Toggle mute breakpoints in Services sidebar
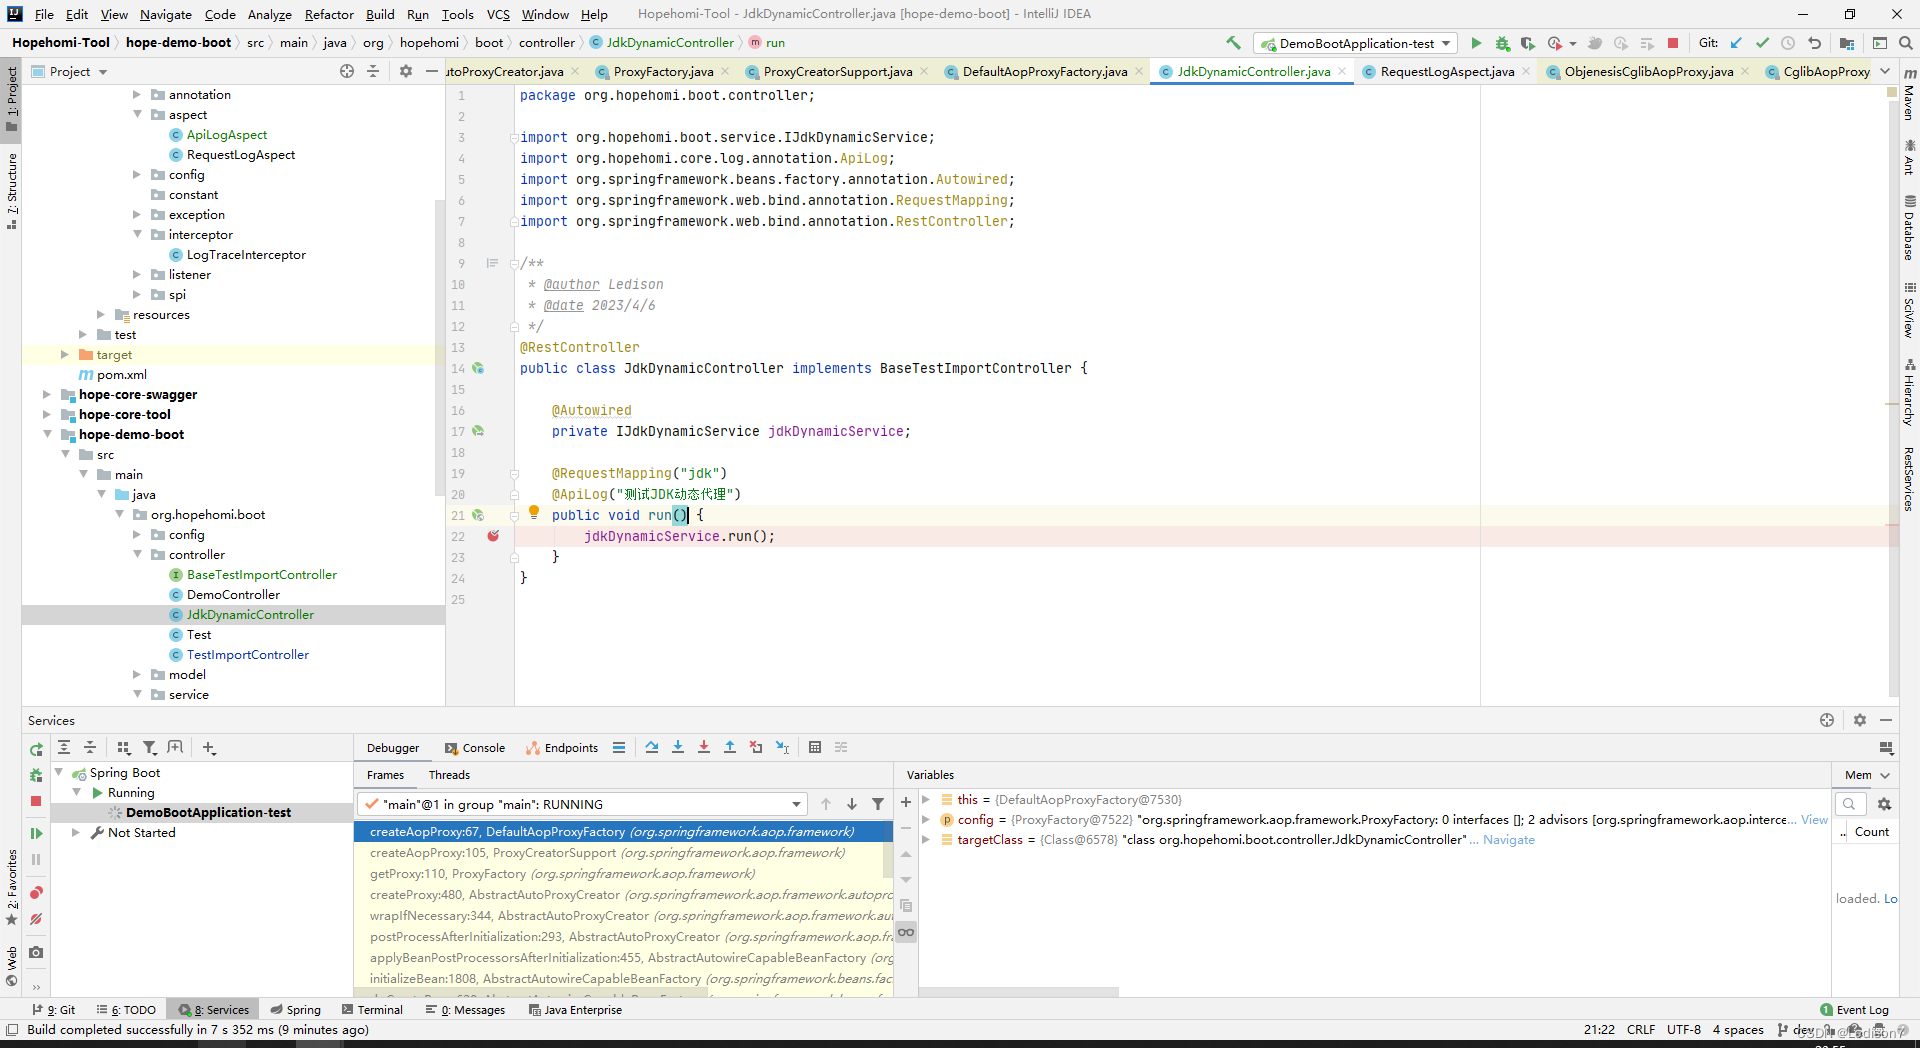The height and width of the screenshot is (1048, 1920). pos(36,919)
